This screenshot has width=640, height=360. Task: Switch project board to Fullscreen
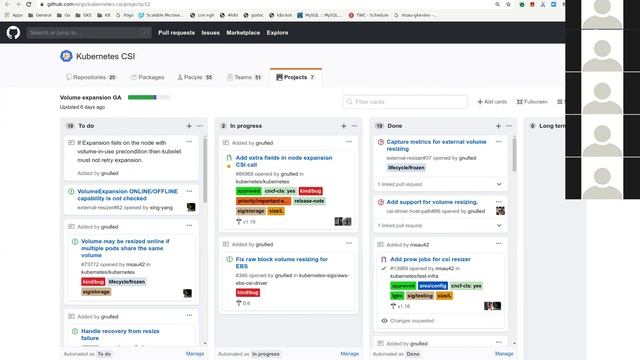(532, 102)
